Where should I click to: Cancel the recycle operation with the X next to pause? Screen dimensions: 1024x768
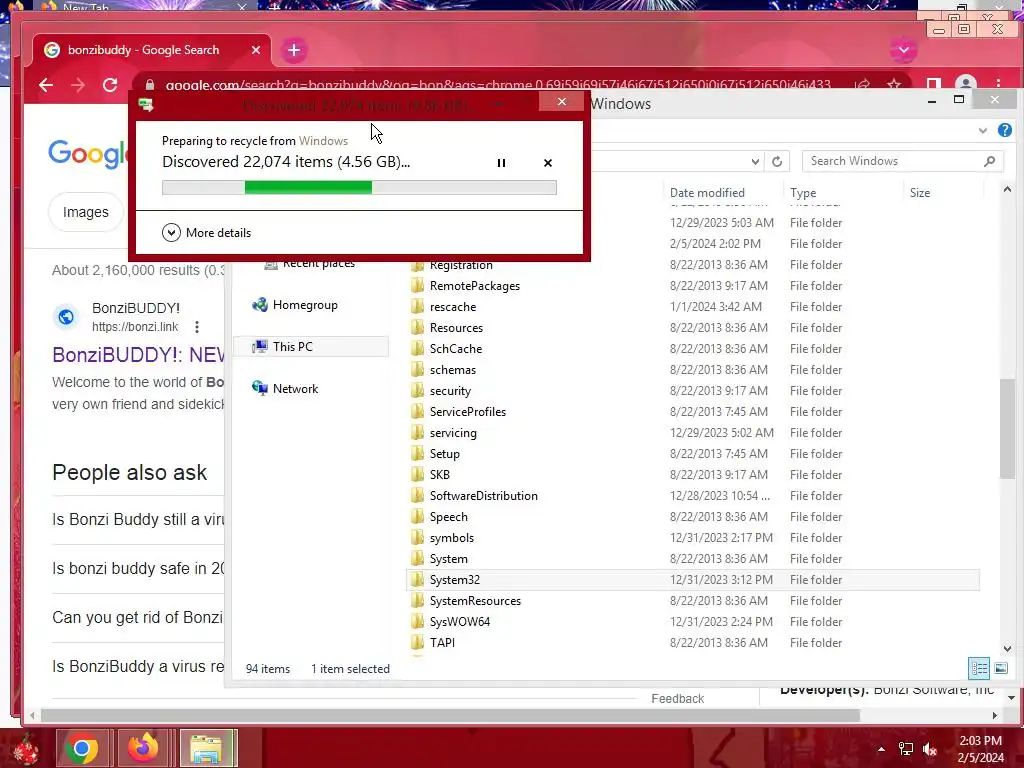point(548,163)
